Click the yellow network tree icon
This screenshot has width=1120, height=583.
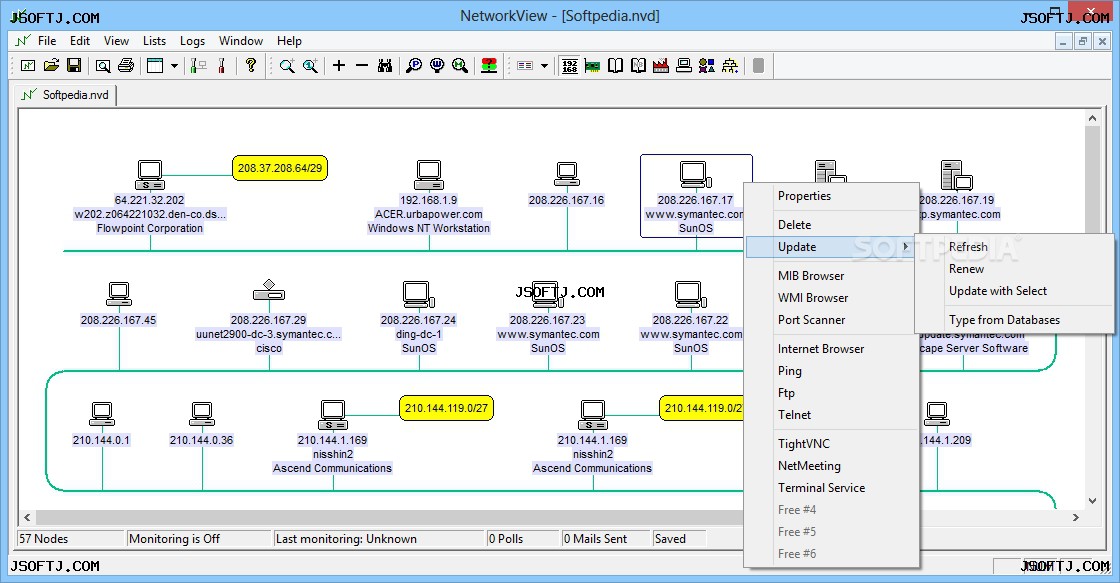click(729, 66)
